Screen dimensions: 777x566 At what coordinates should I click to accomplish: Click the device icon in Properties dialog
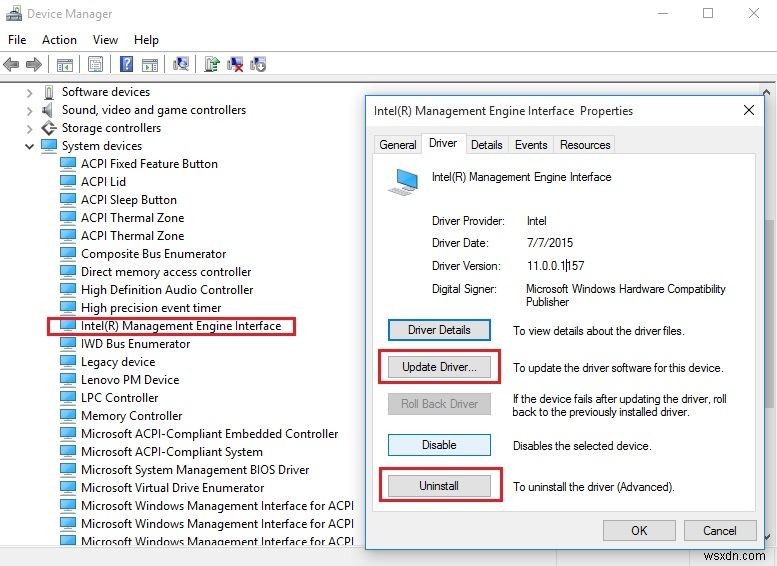tap(404, 181)
